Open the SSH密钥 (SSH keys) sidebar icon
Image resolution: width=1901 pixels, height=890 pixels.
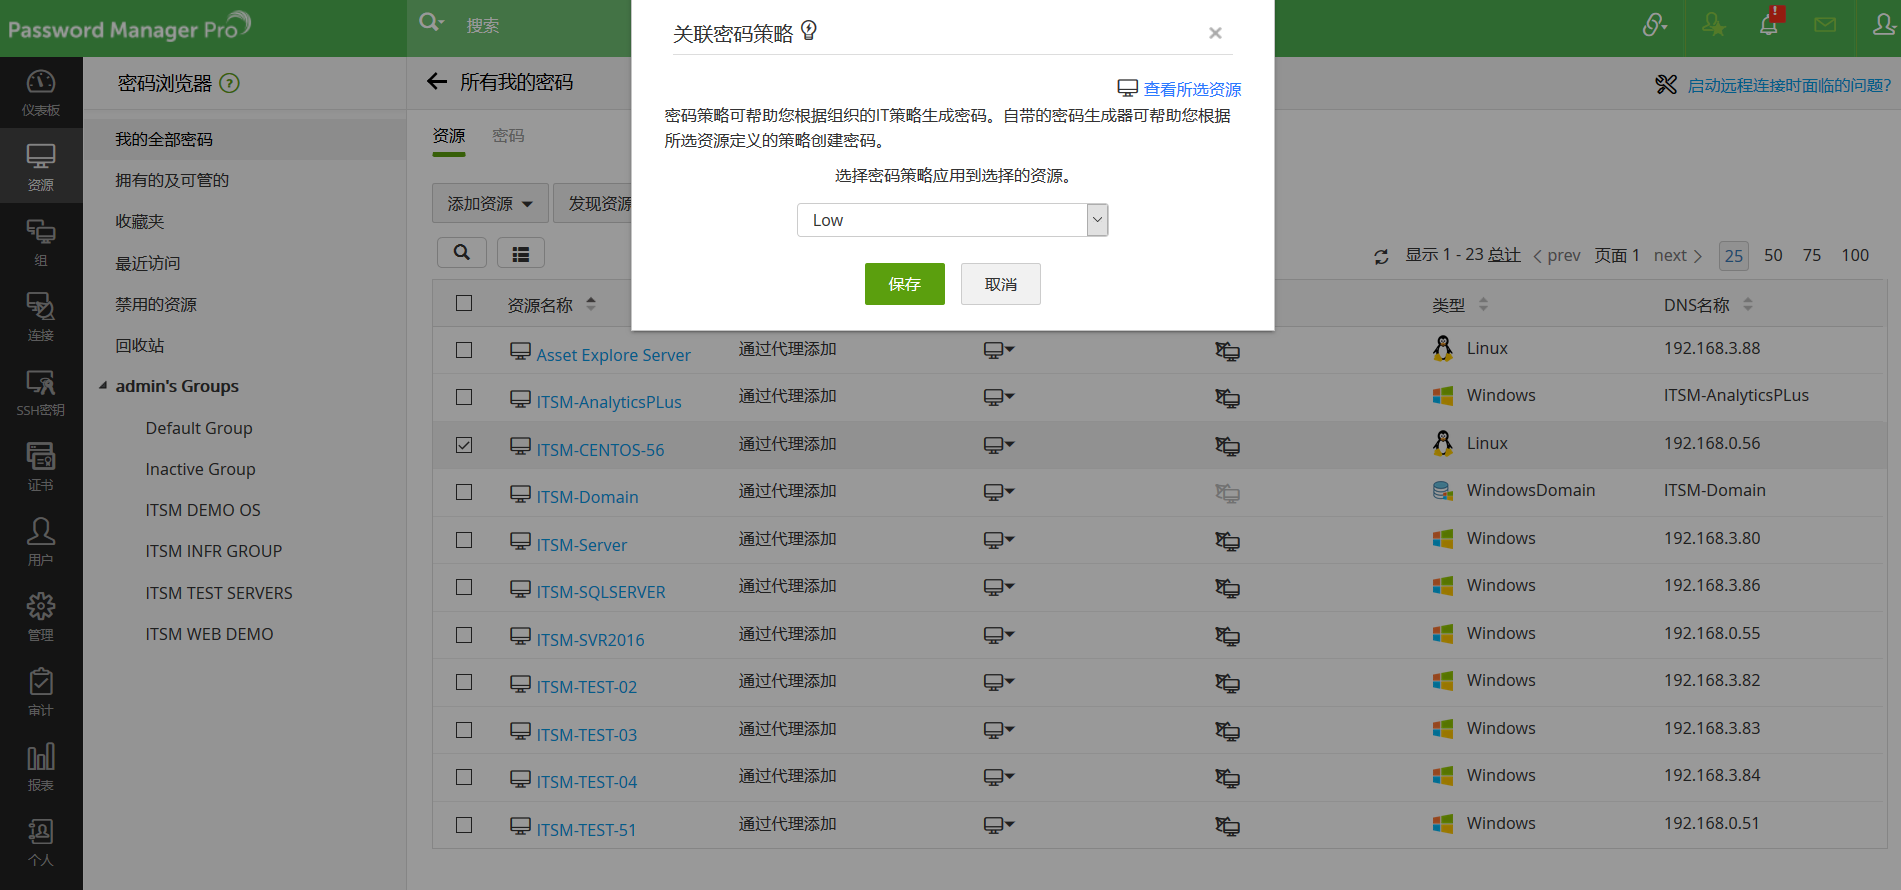(x=40, y=392)
